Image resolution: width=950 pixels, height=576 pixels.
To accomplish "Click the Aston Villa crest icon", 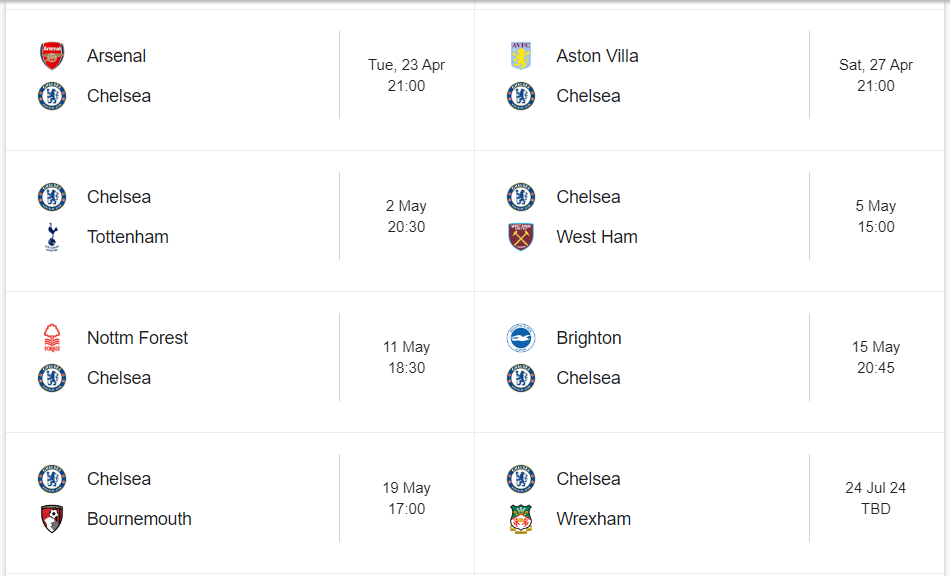I will click(x=521, y=56).
